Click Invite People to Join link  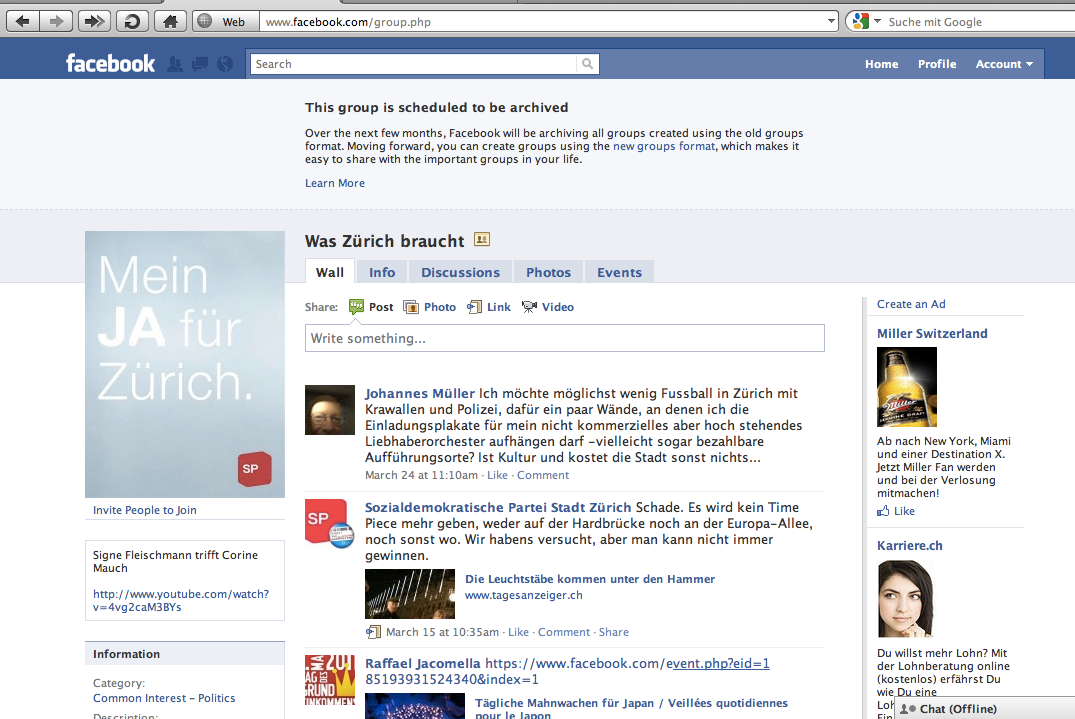point(145,510)
